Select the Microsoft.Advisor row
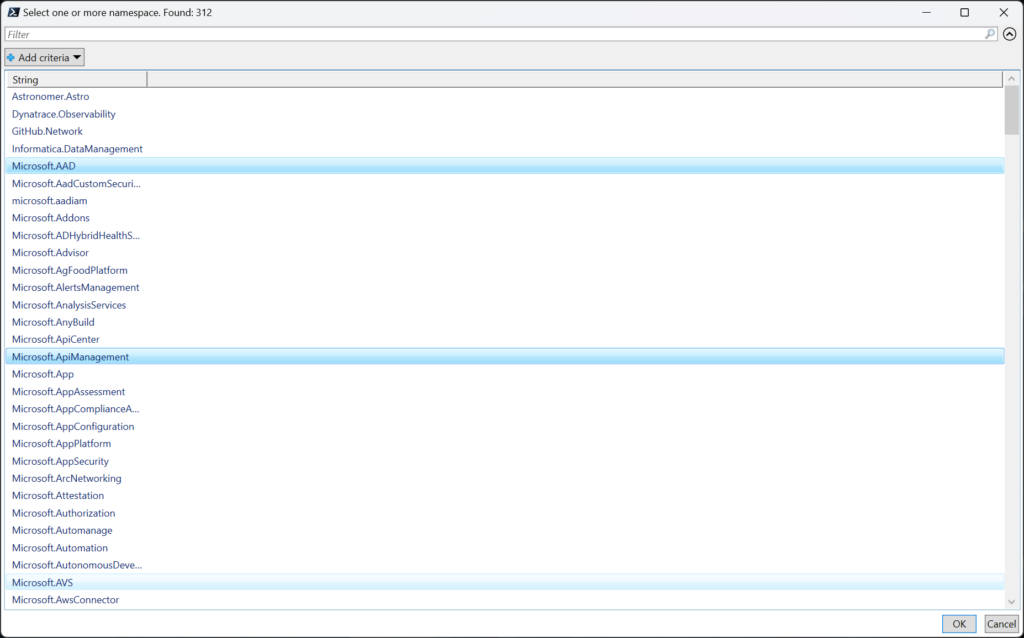The width and height of the screenshot is (1024, 638). [x=505, y=253]
